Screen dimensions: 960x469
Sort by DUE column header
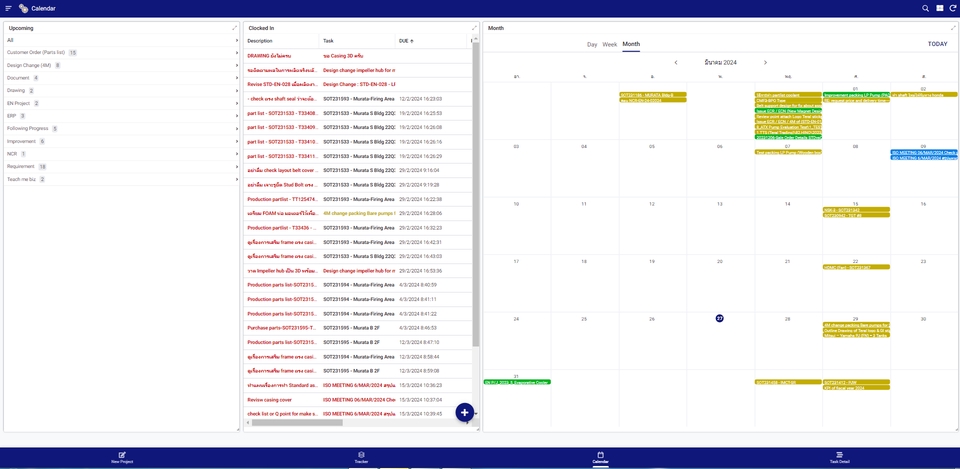pyautogui.click(x=406, y=41)
